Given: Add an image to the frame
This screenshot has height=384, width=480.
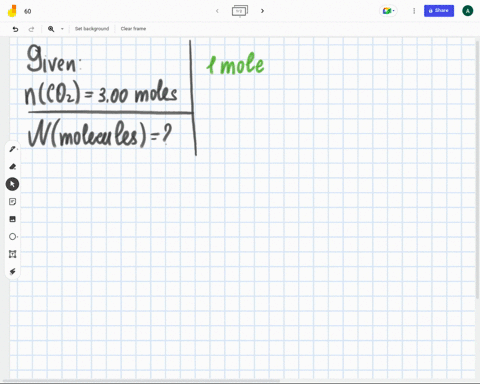Looking at the screenshot, I should point(13,219).
